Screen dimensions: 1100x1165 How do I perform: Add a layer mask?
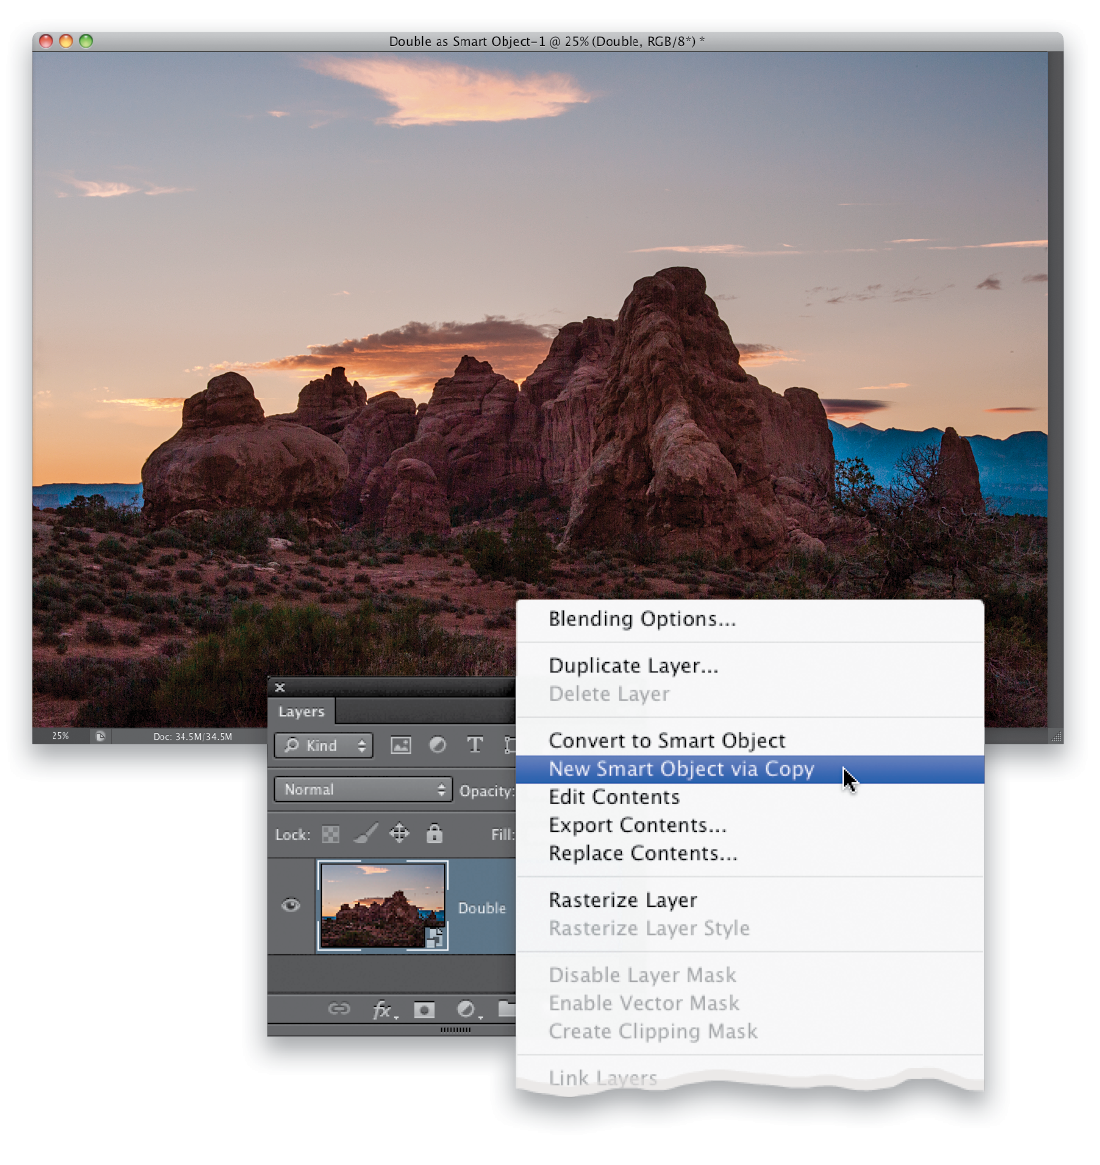(x=424, y=1010)
